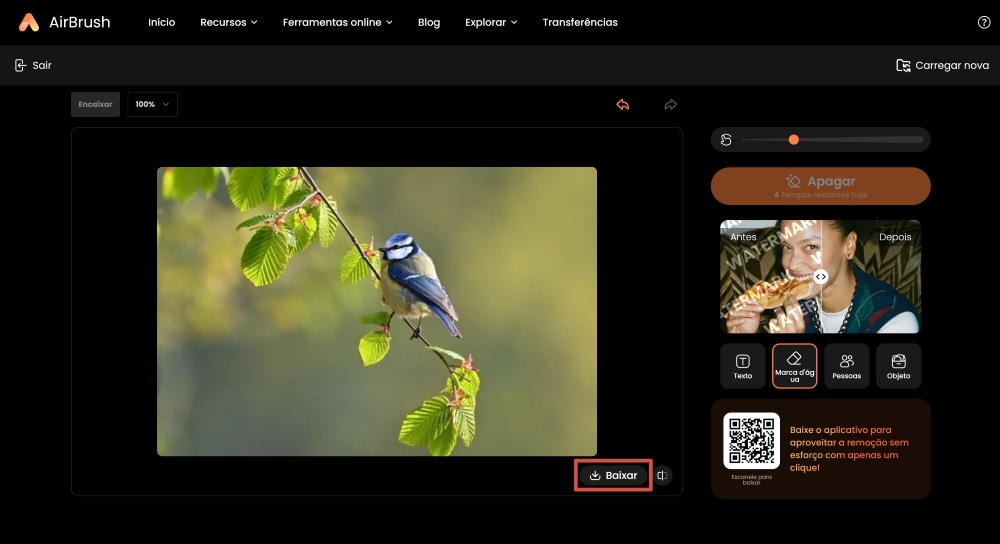Click Sair to exit editor
The image size is (1000, 544).
33,65
